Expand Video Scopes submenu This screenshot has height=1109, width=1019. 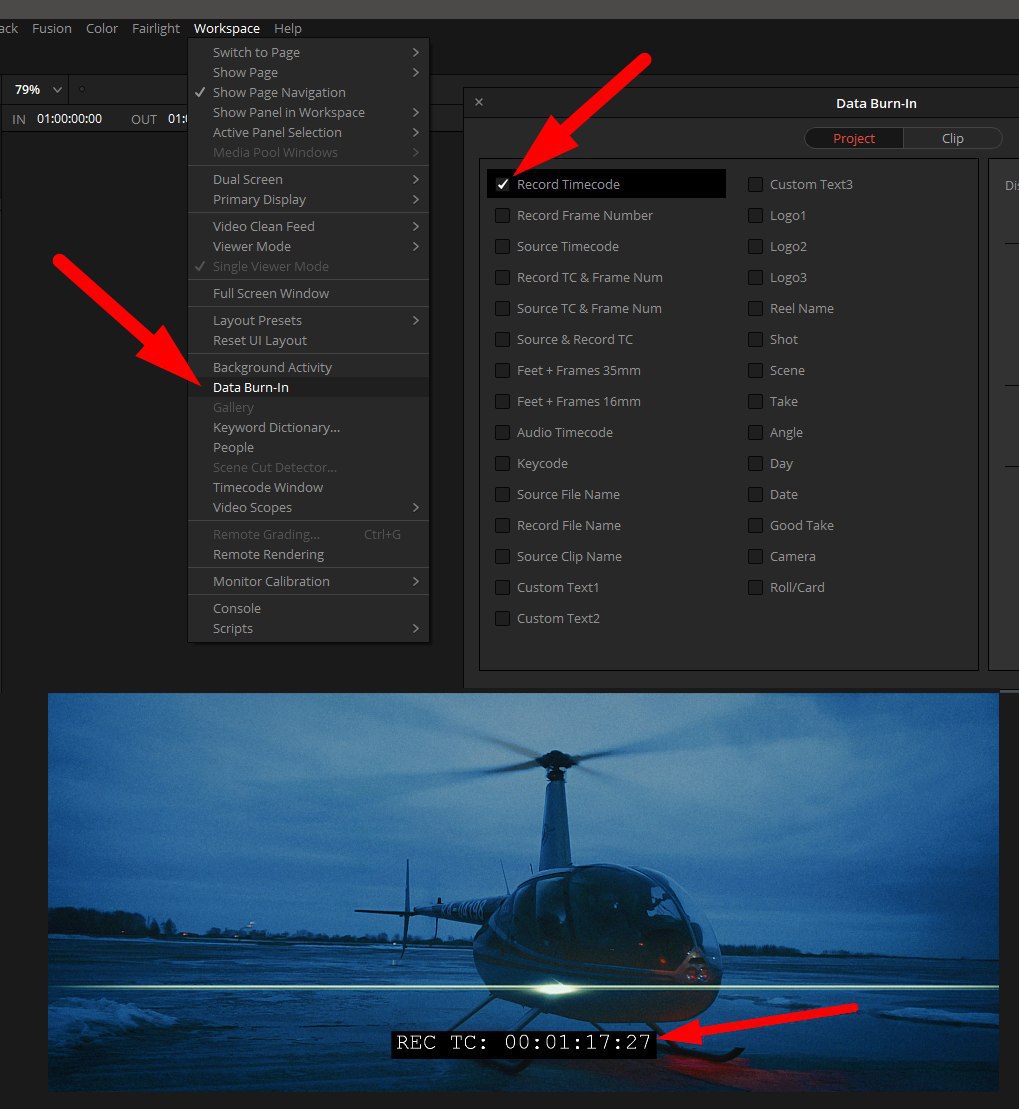coord(308,507)
